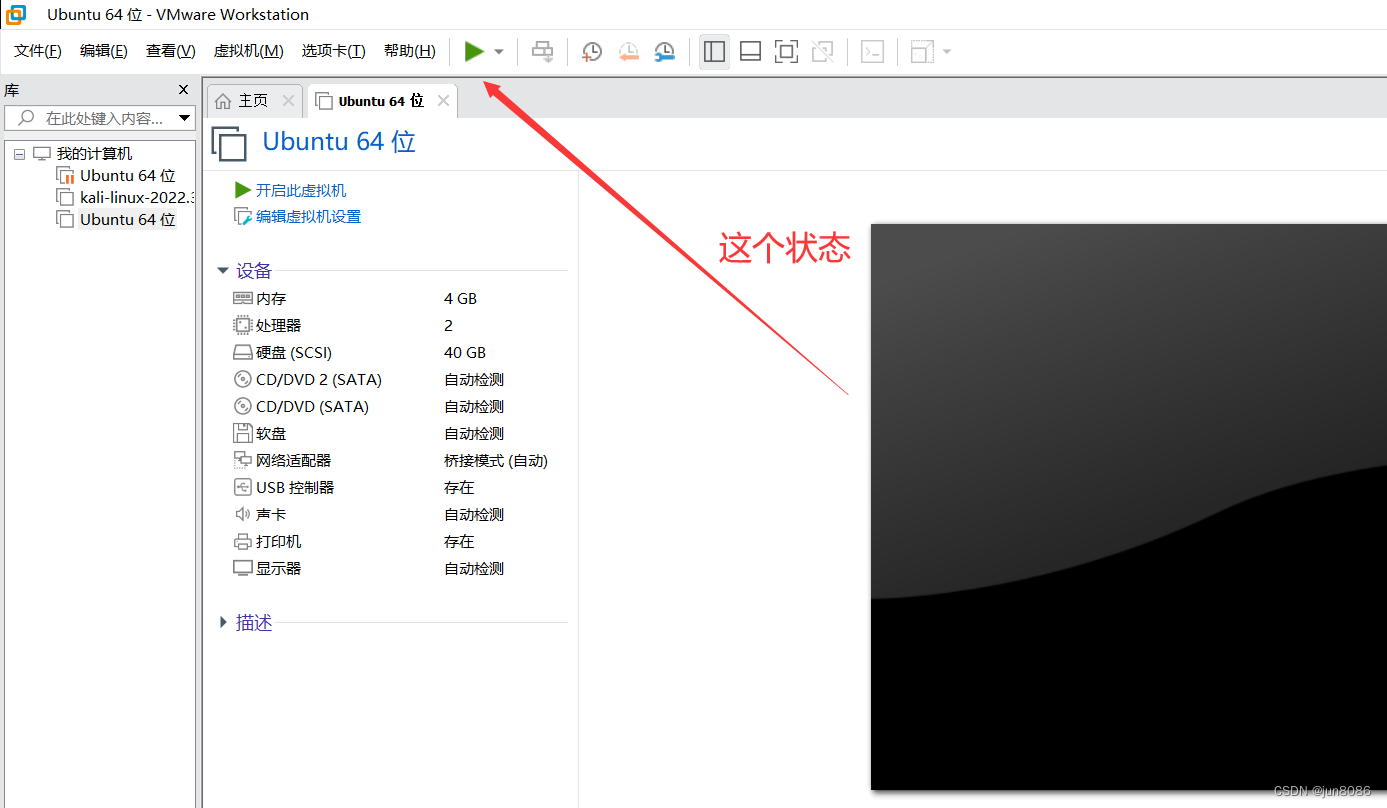Select kali-linux-2022.3 in the library

click(x=137, y=198)
